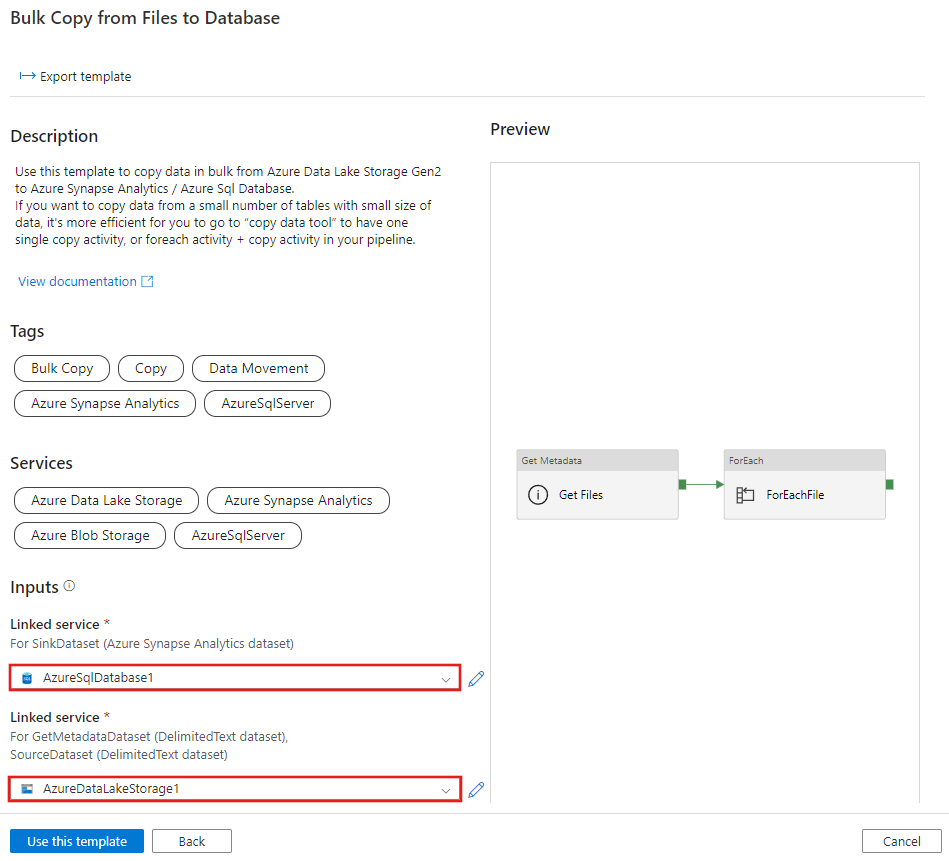This screenshot has height=861, width=949.
Task: Click the SQL database icon in the first dropdown
Action: [x=27, y=678]
